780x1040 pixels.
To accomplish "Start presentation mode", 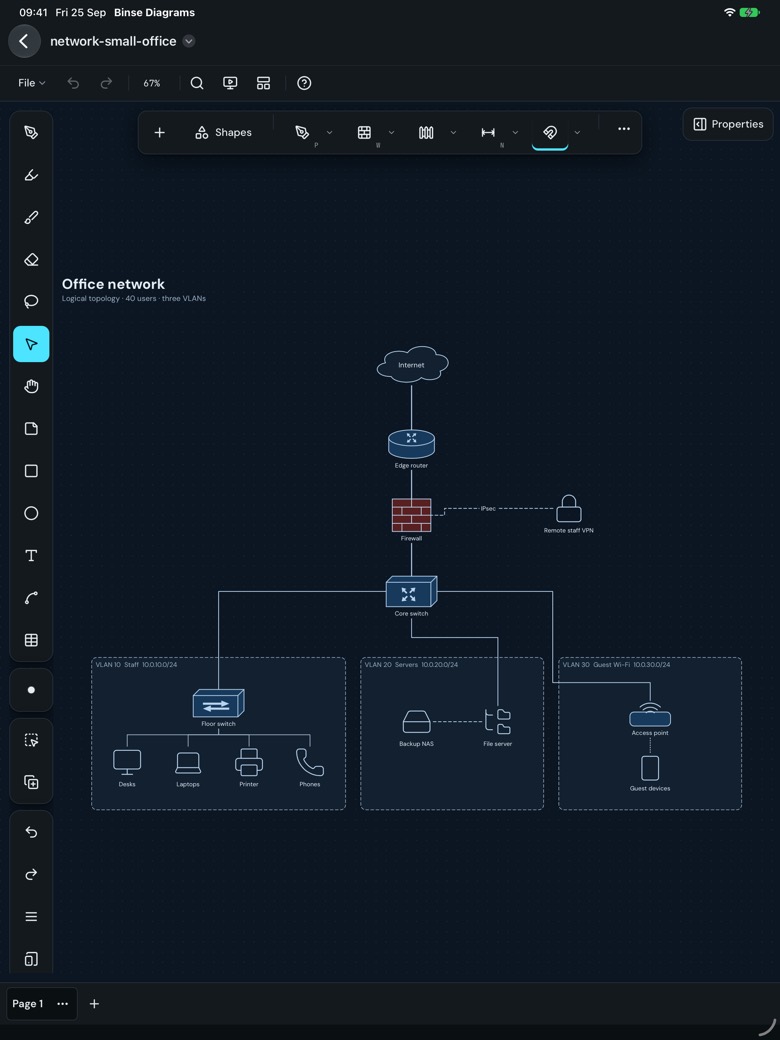I will click(230, 83).
